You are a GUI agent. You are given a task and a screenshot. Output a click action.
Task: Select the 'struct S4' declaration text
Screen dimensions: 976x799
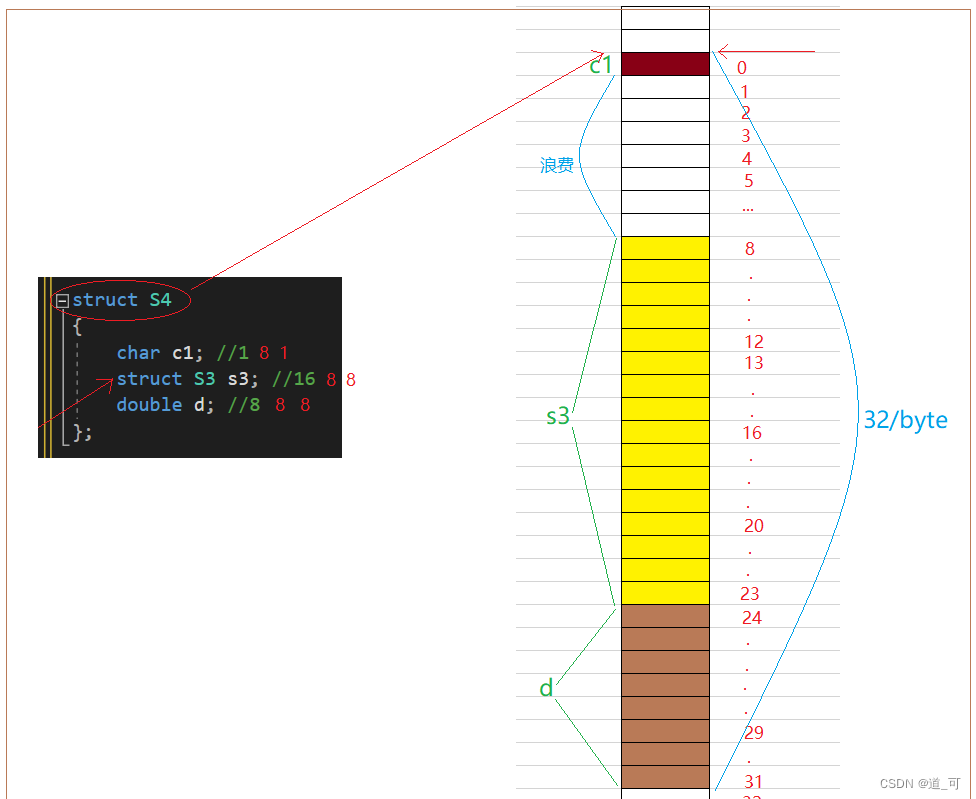pyautogui.click(x=122, y=300)
